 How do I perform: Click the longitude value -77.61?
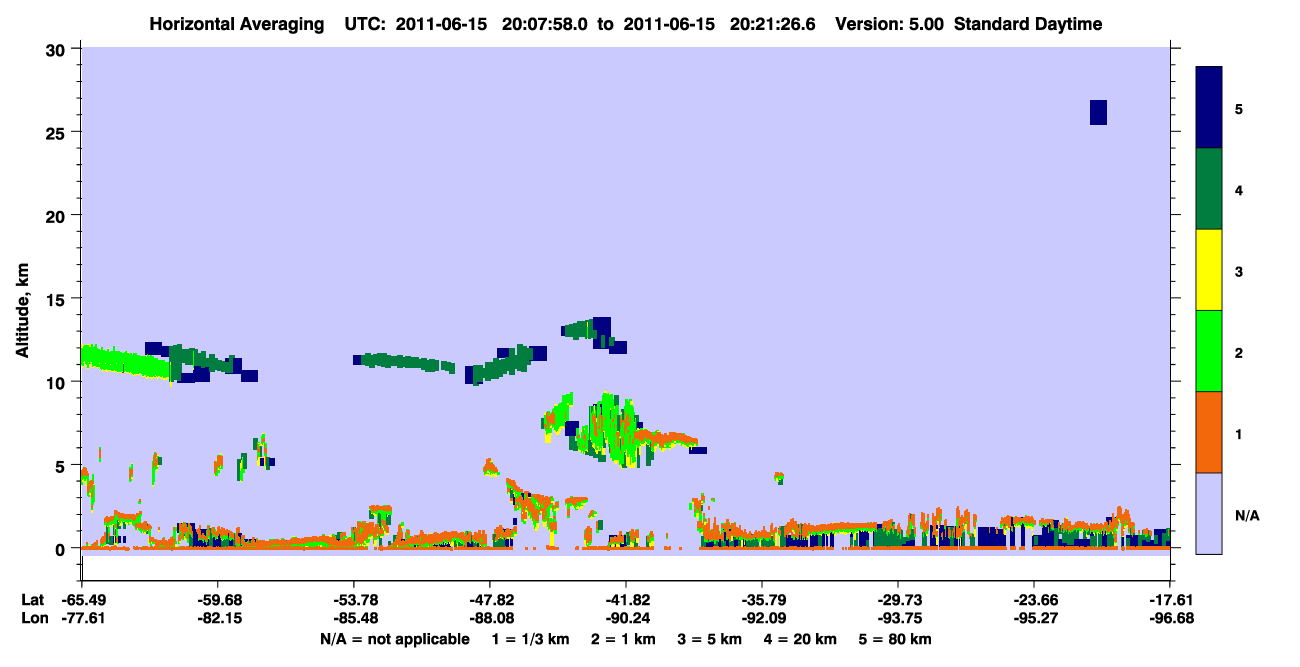82,618
